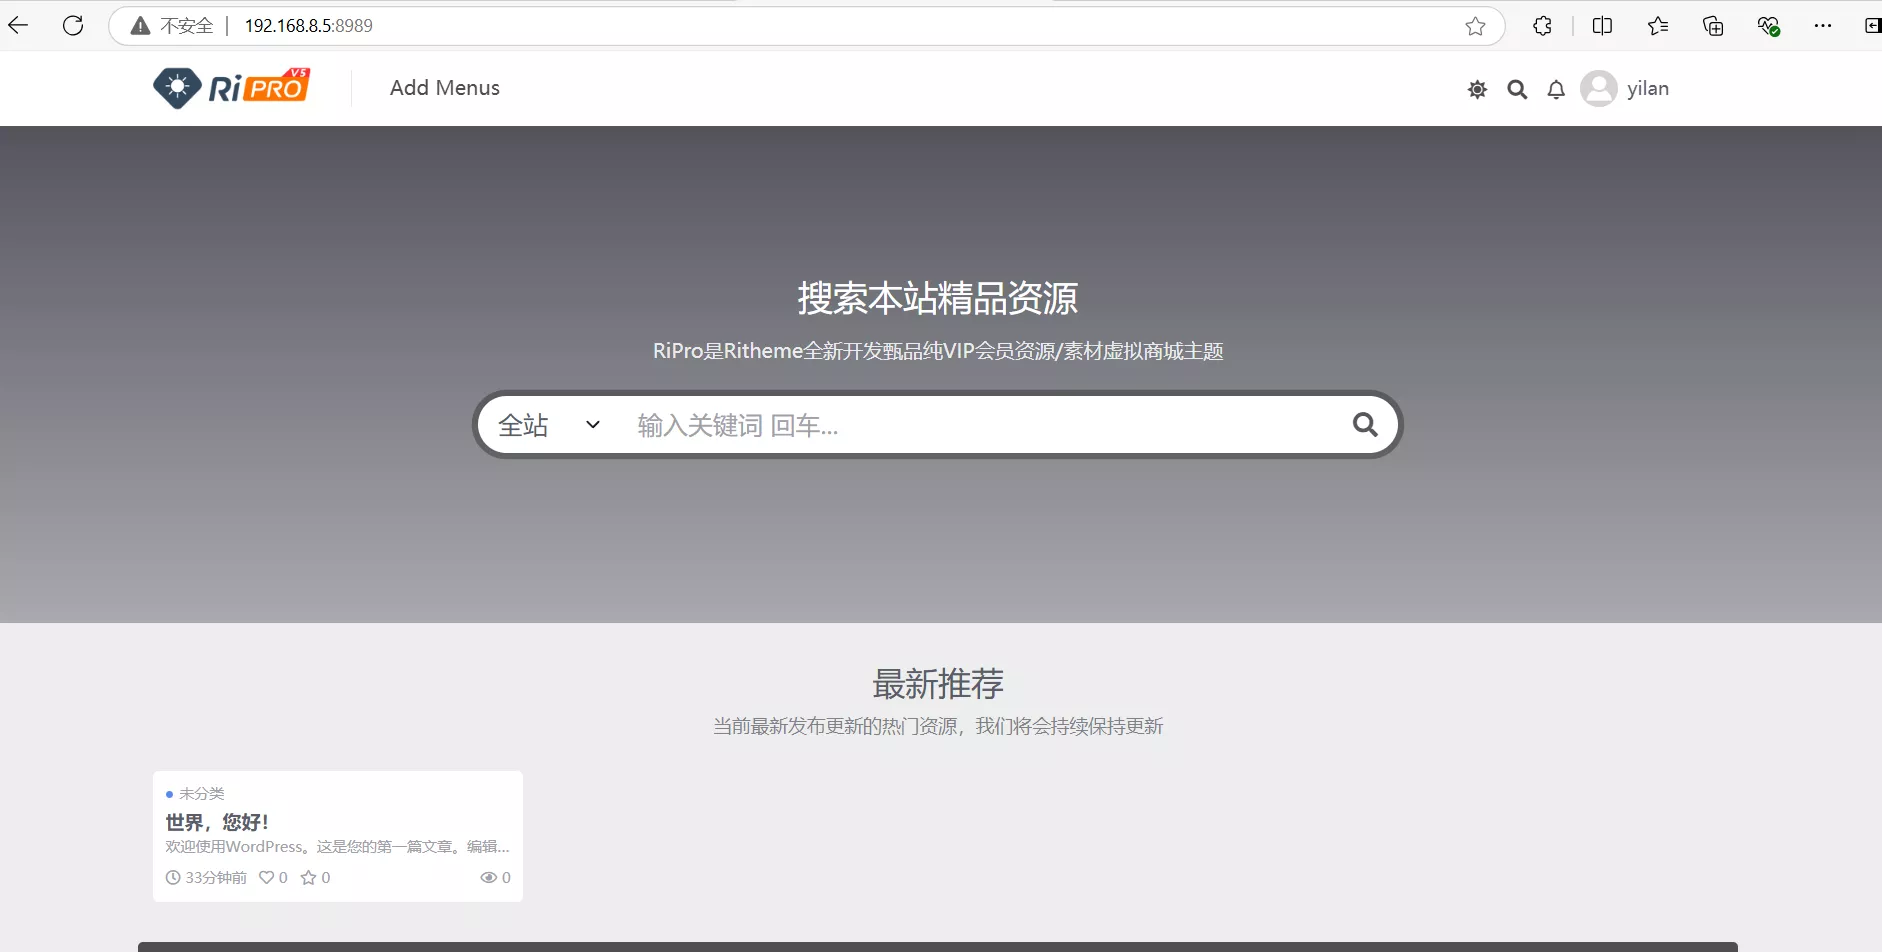Open the browser extensions puzzle icon
This screenshot has width=1882, height=952.
pyautogui.click(x=1542, y=26)
